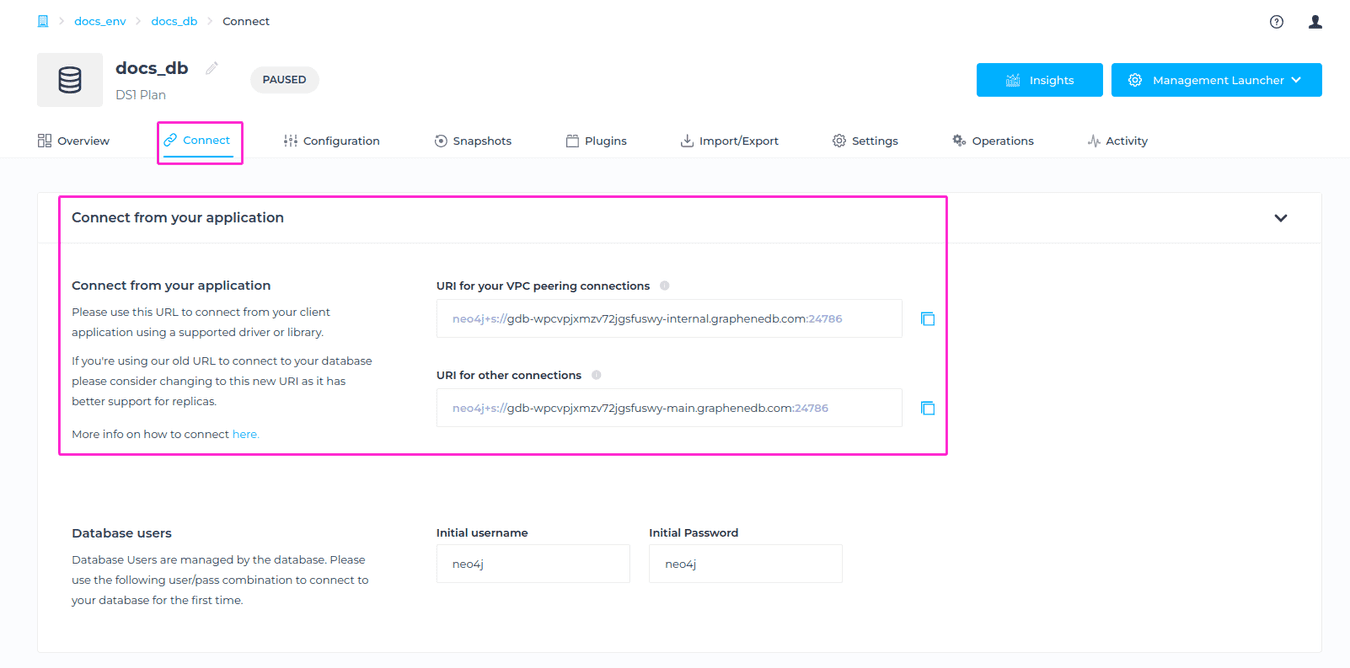Switch to the Snapshots tab
Viewport: 1350px width, 668px height.
(473, 141)
